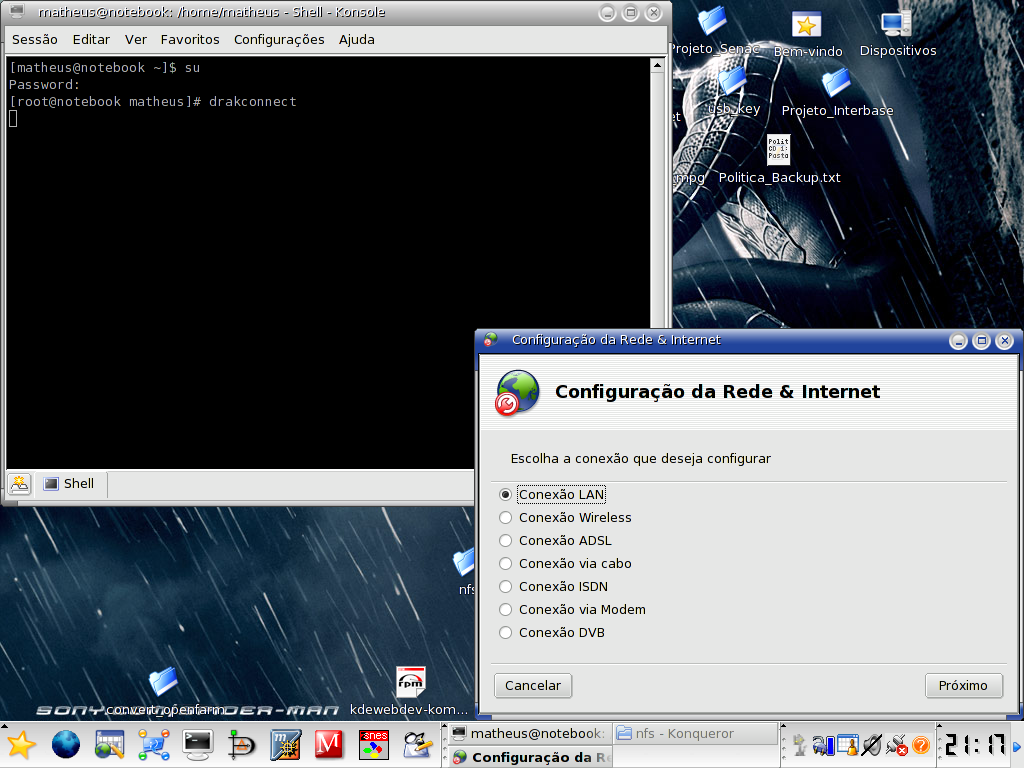Viewport: 1024px width, 768px height.
Task: Click the 21:17 panel clock
Action: (x=975, y=744)
